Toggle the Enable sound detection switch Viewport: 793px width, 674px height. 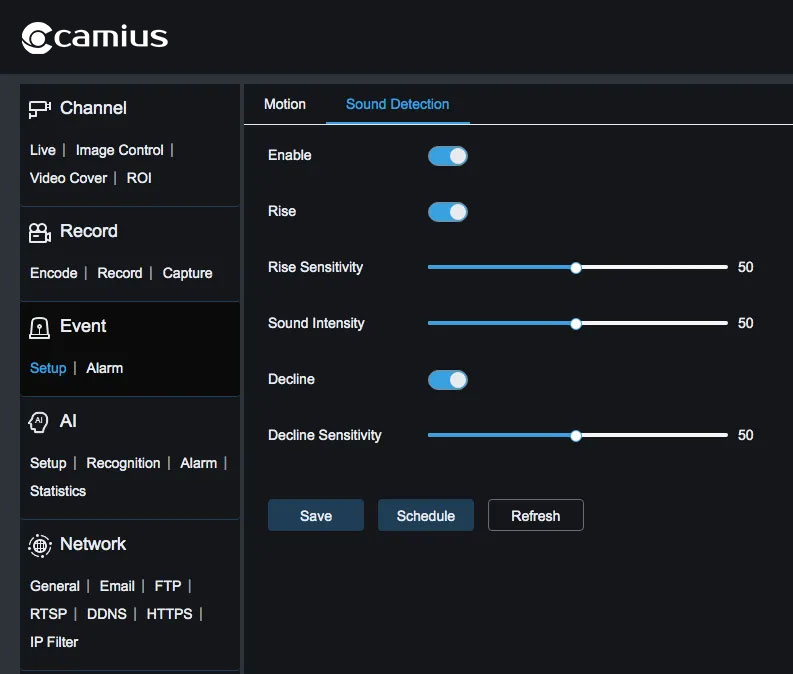447,156
